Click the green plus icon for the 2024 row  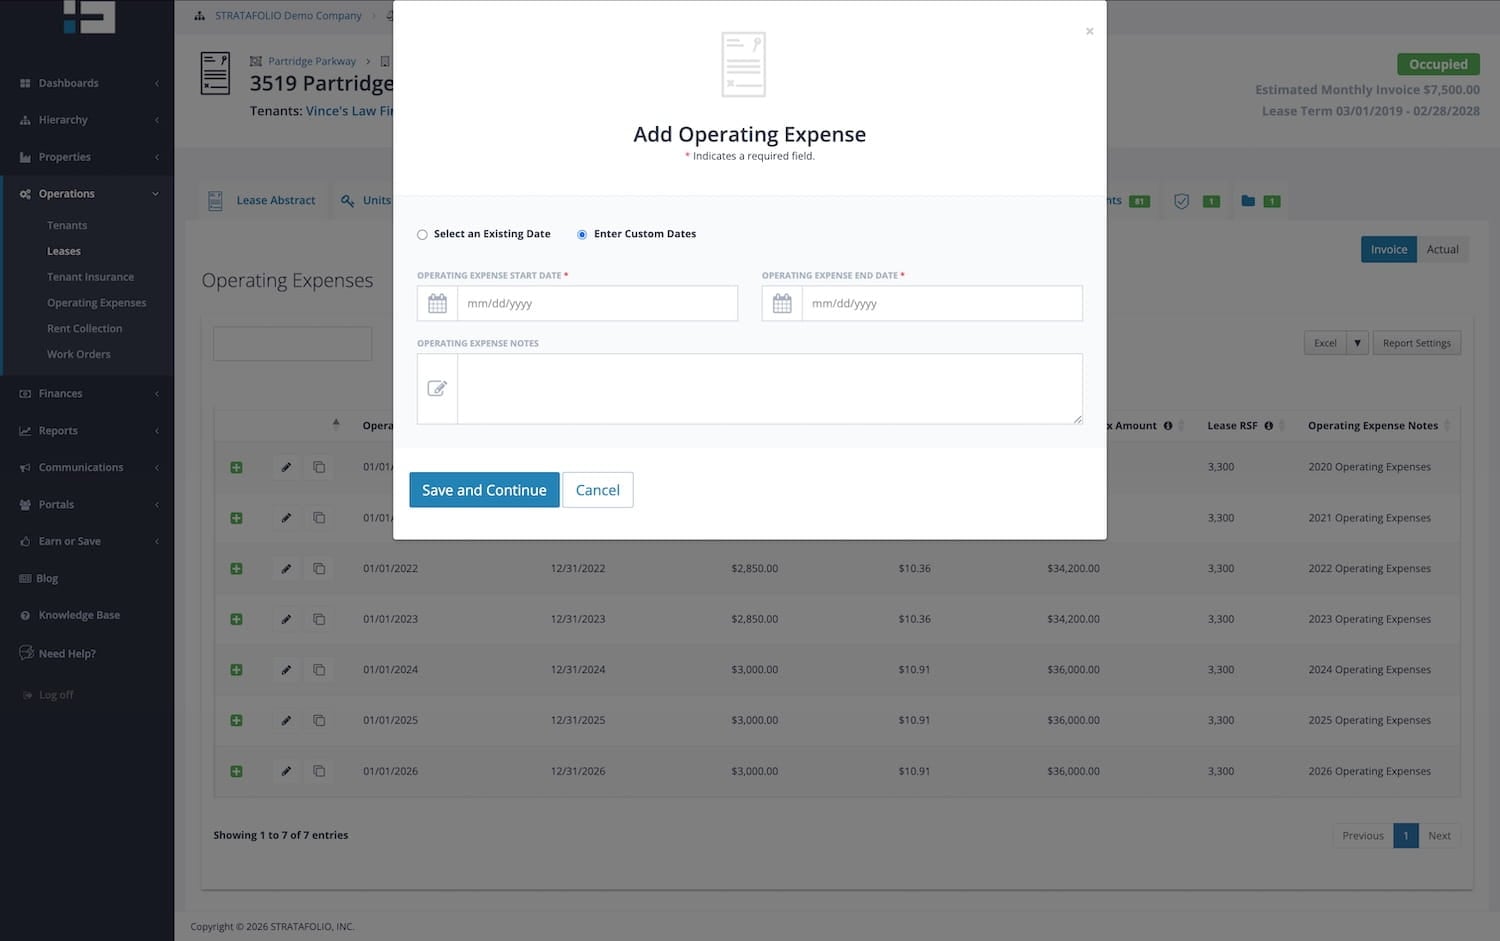237,670
